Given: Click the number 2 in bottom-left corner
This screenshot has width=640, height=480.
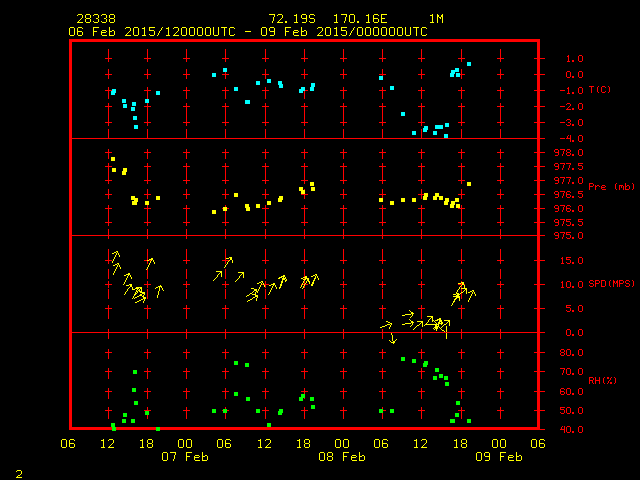Looking at the screenshot, I should (18, 472).
